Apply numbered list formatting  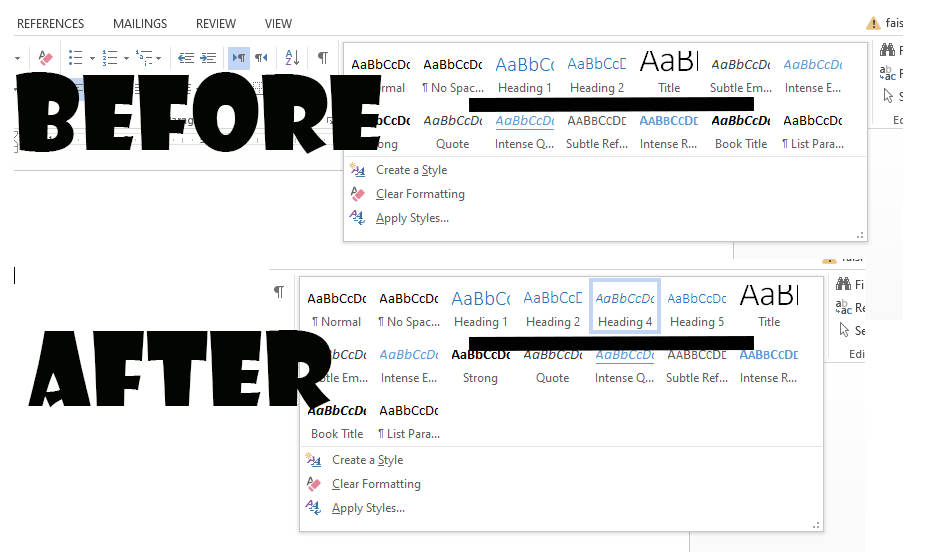coord(108,58)
